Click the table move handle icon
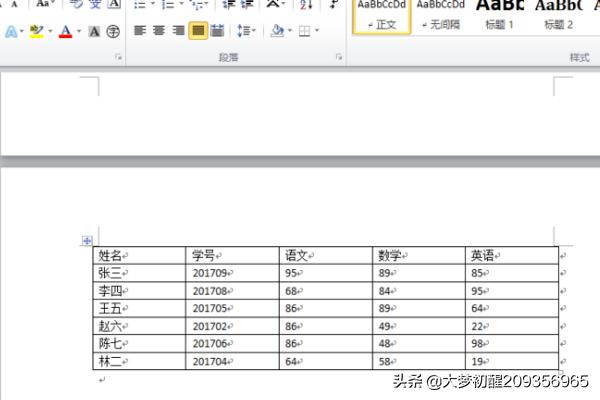Image resolution: width=600 pixels, height=400 pixels. tap(87, 241)
